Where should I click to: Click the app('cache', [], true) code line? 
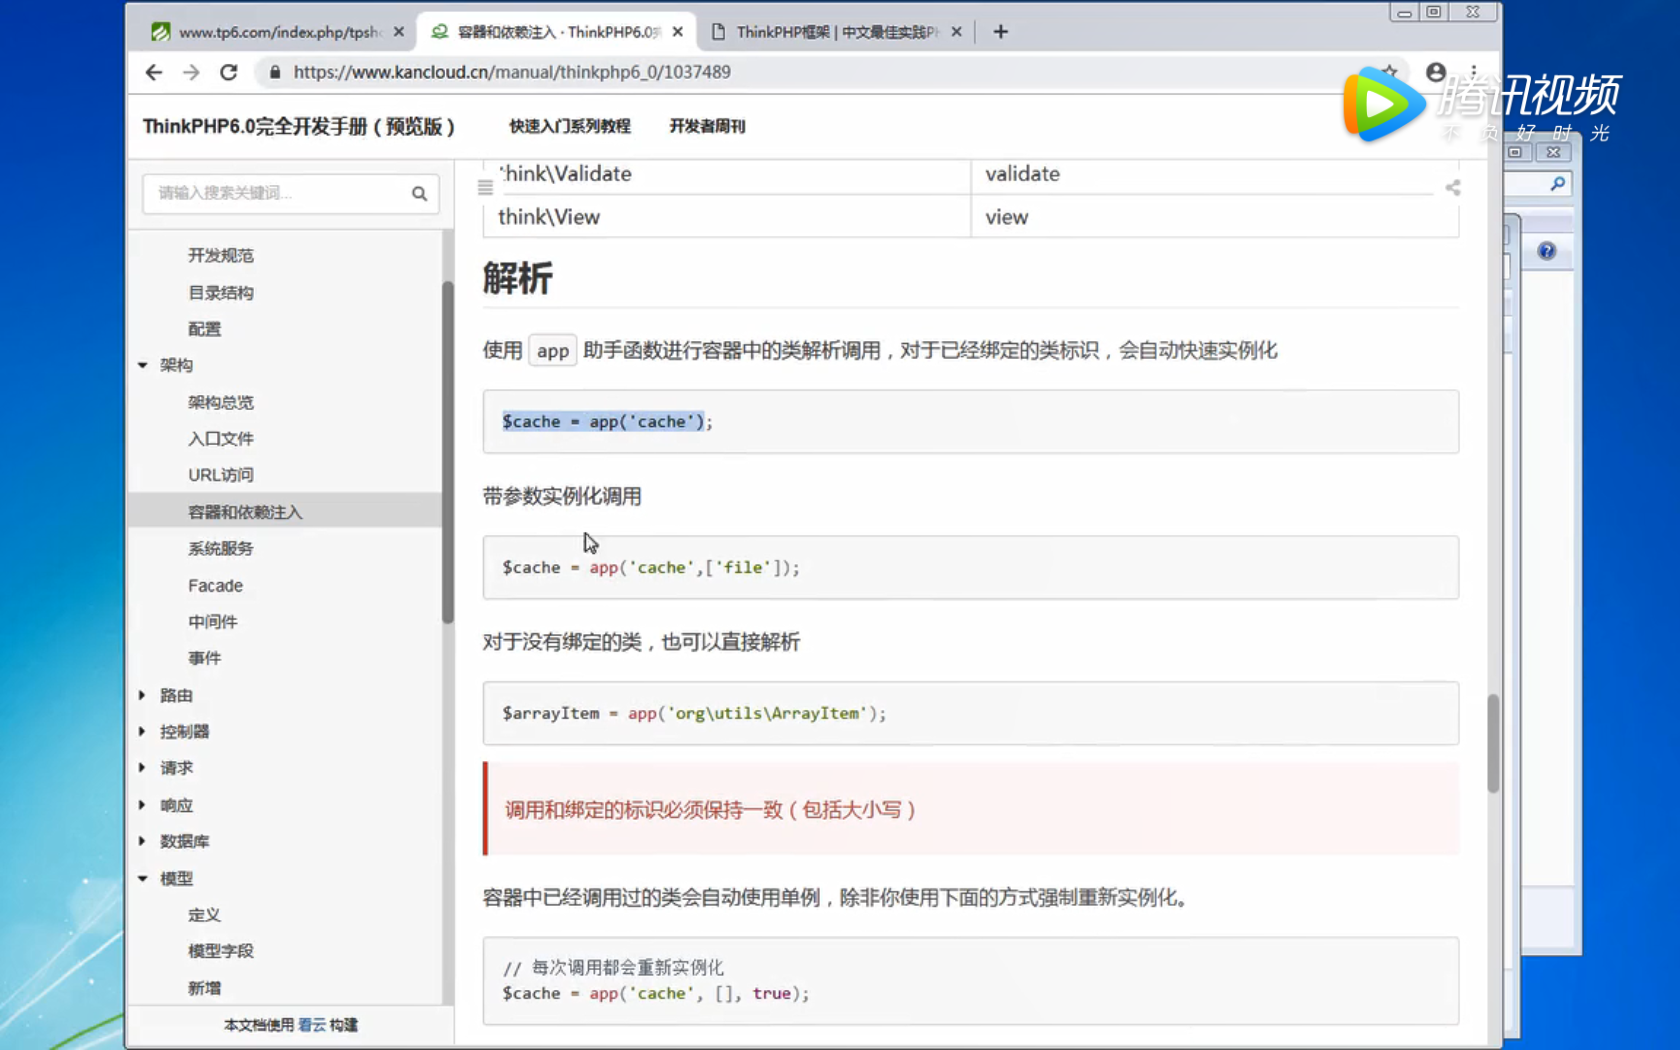click(x=656, y=994)
